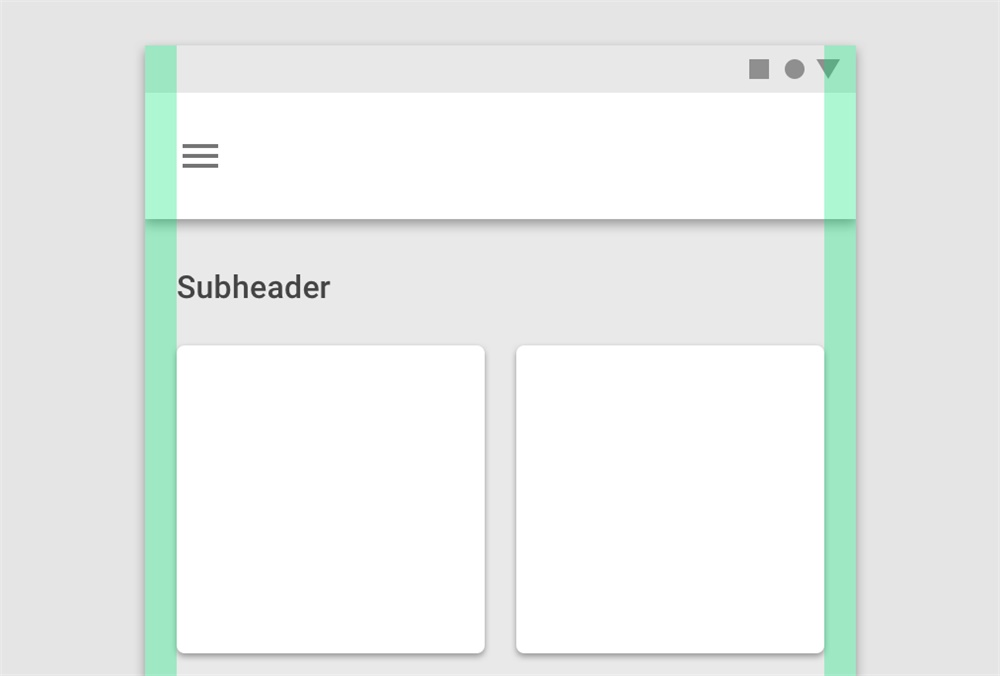The width and height of the screenshot is (1000, 676).
Task: Click the gray canvas above the device frame
Action: tap(500, 22)
